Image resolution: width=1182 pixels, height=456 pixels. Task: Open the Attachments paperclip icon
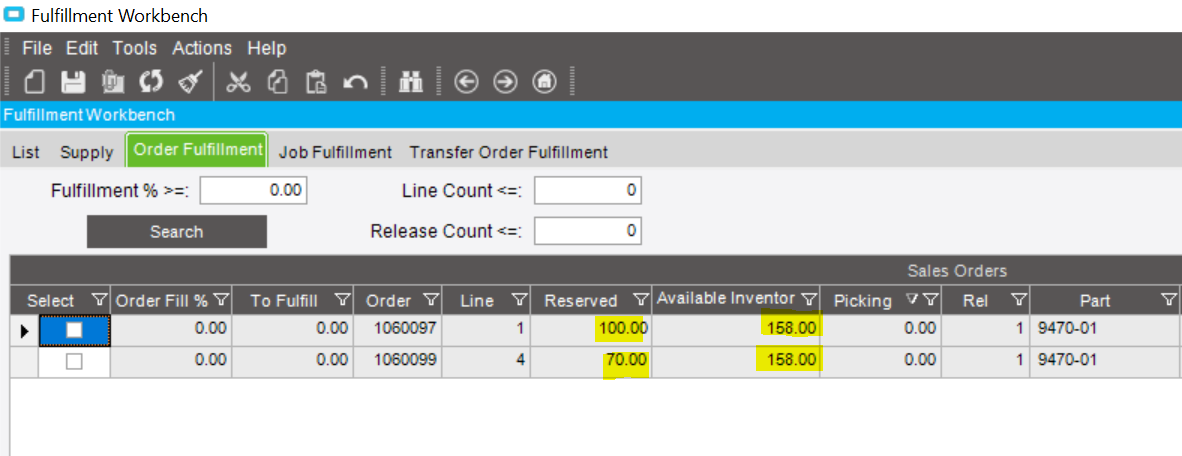pyautogui.click(x=112, y=81)
